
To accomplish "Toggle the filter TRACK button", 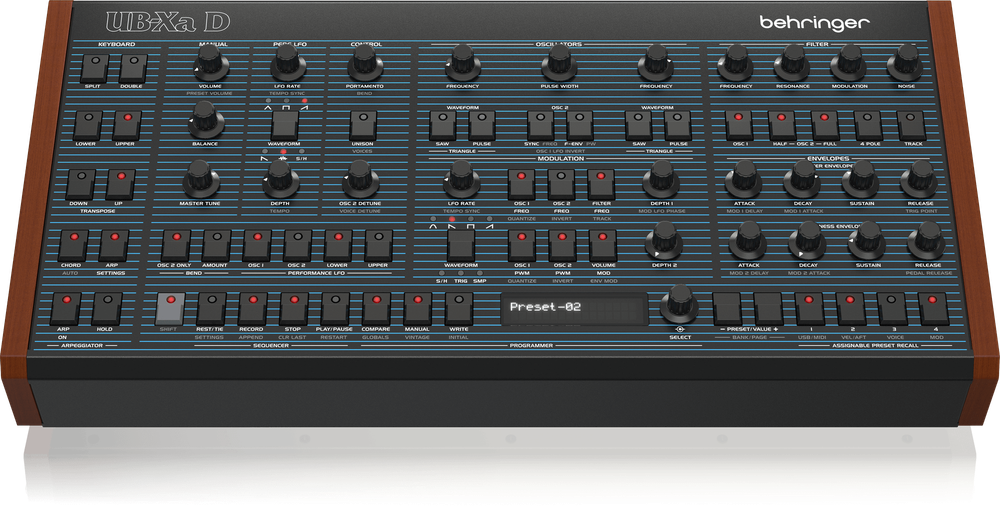I will click(x=911, y=125).
